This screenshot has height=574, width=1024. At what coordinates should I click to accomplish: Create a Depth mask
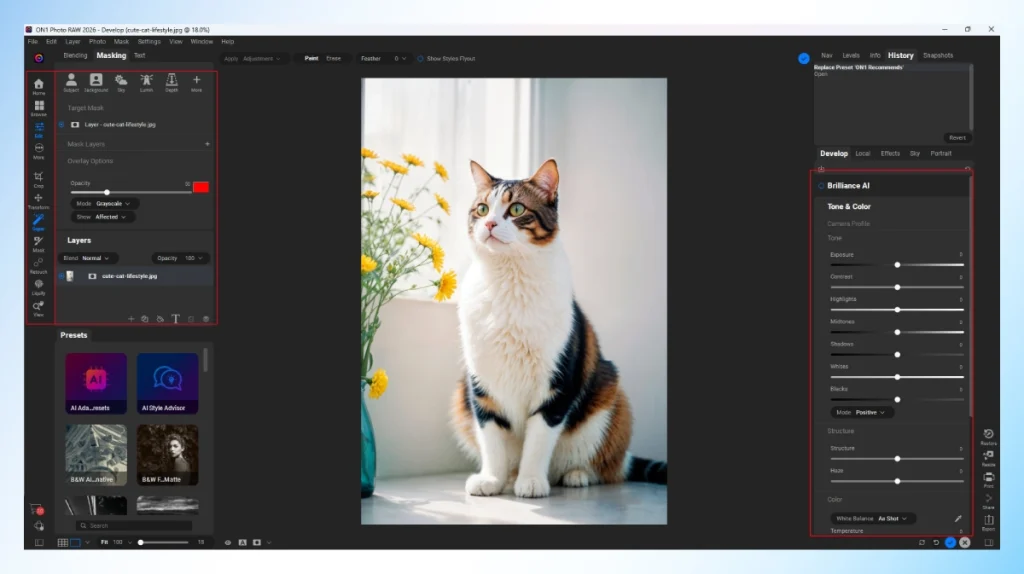(x=171, y=82)
